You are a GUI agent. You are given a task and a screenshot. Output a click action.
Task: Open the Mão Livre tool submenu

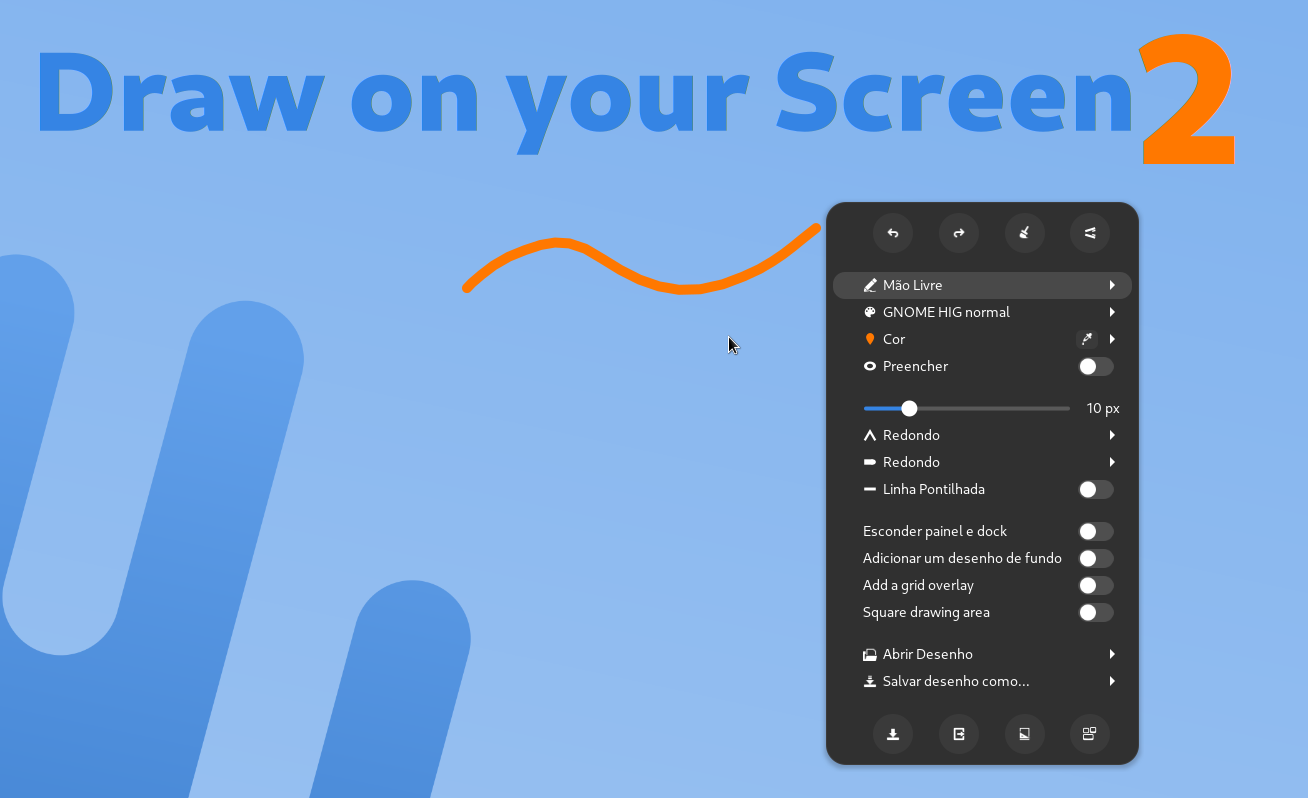point(982,285)
